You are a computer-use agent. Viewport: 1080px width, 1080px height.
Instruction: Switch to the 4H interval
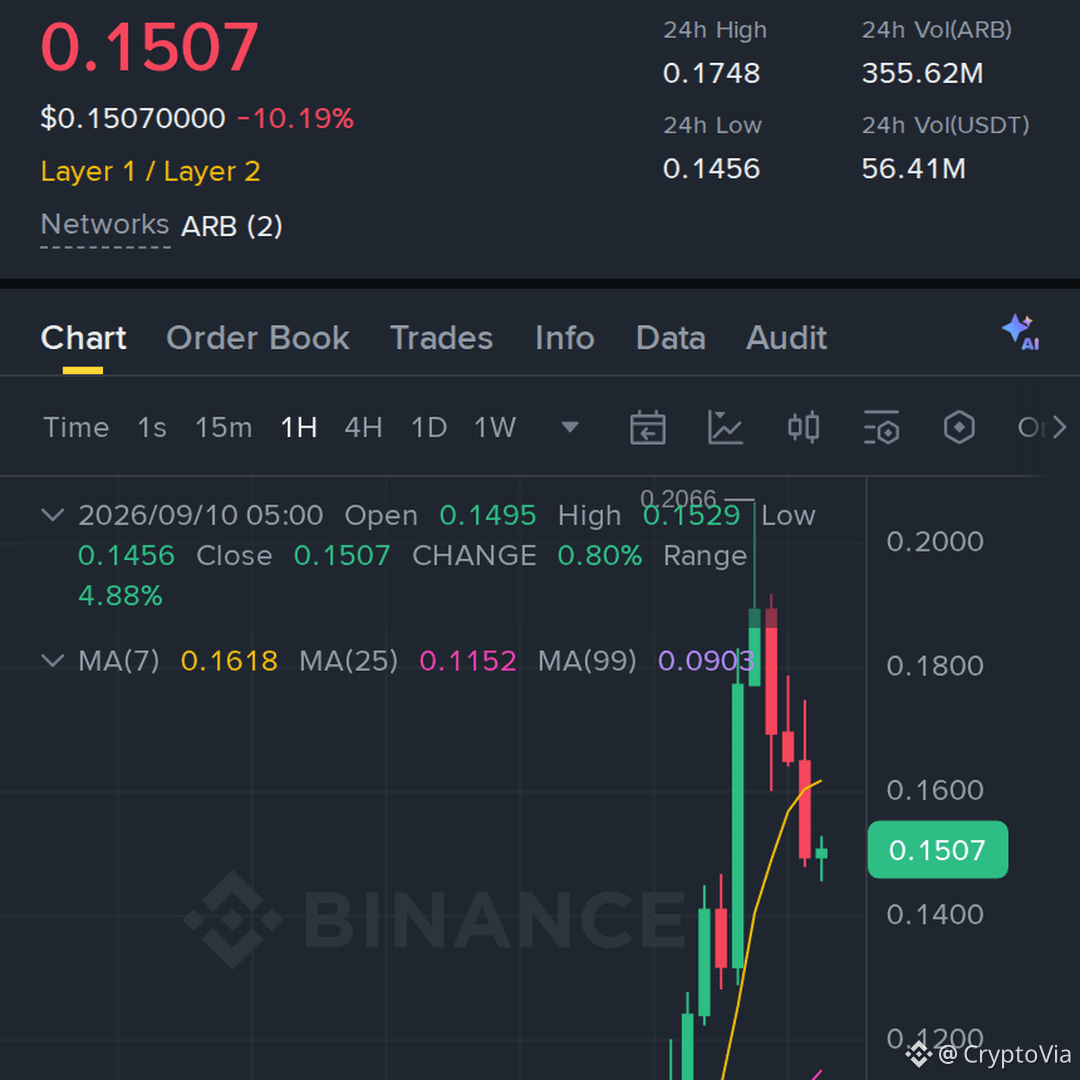364,428
